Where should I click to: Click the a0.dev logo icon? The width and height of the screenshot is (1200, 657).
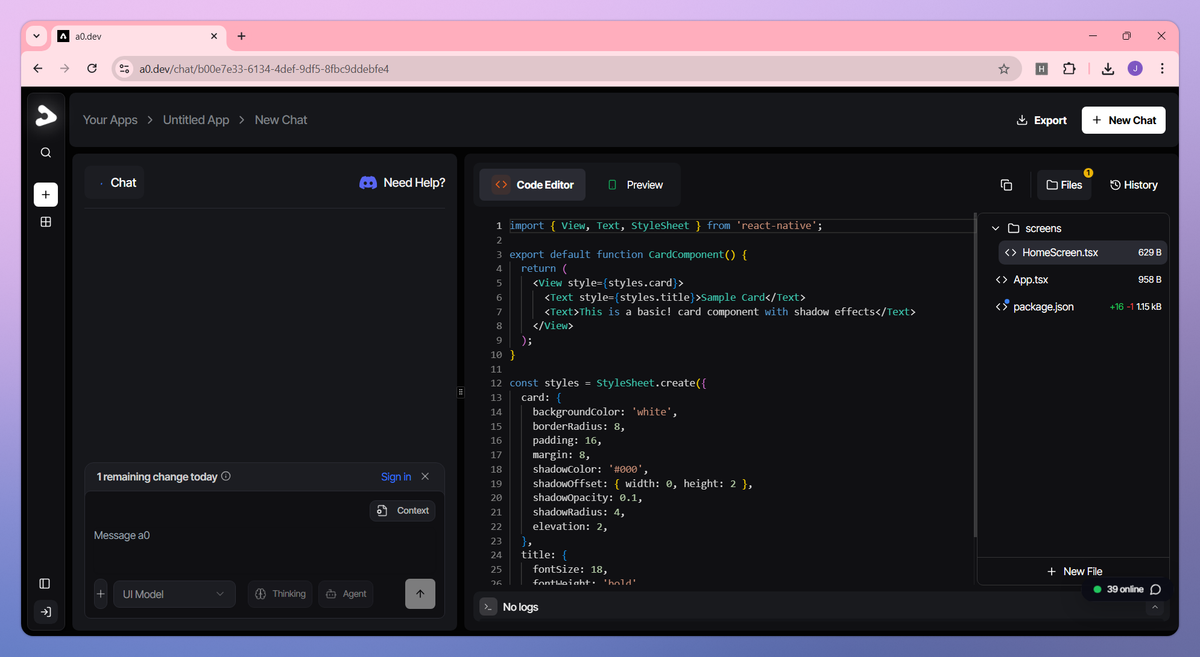[45, 115]
